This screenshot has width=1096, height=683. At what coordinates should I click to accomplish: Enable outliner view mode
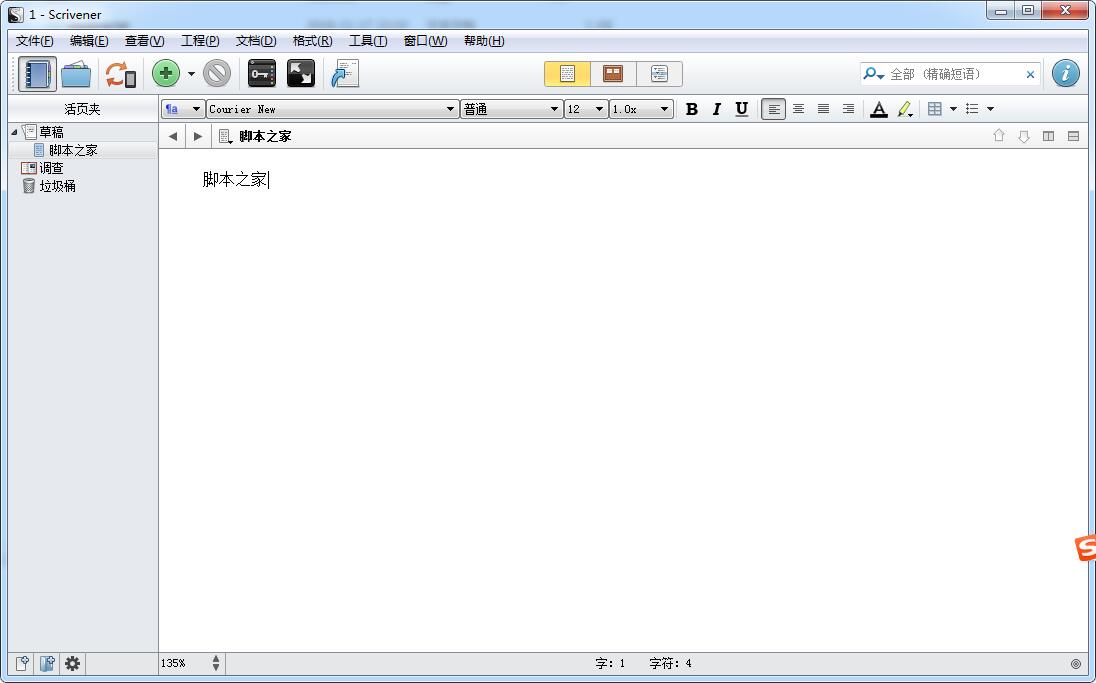click(659, 73)
